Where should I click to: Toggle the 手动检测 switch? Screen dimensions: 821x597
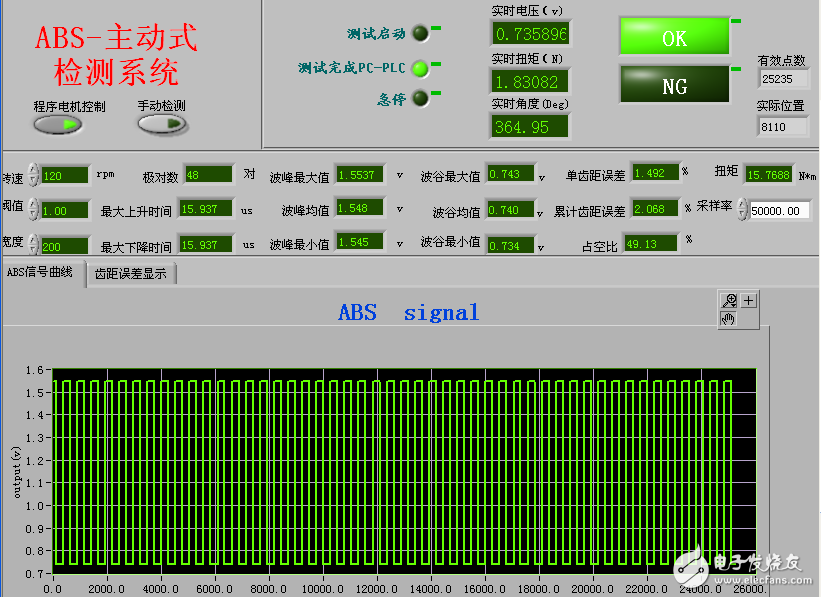pyautogui.click(x=162, y=124)
